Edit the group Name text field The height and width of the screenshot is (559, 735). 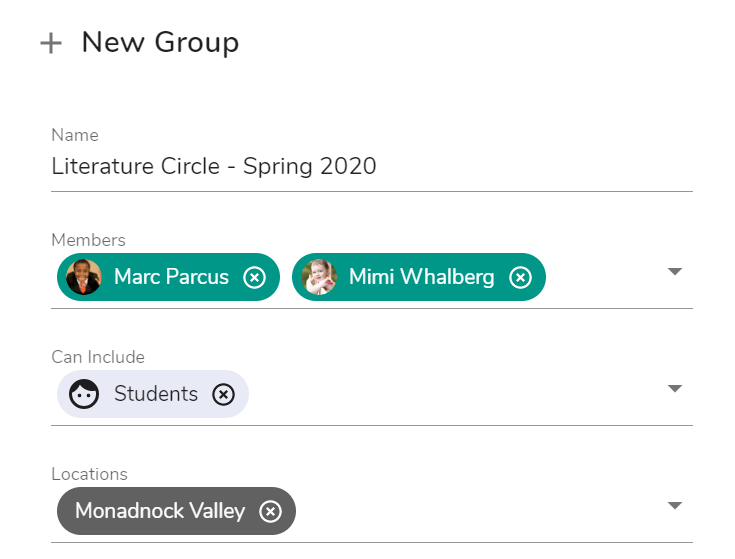[x=372, y=166]
